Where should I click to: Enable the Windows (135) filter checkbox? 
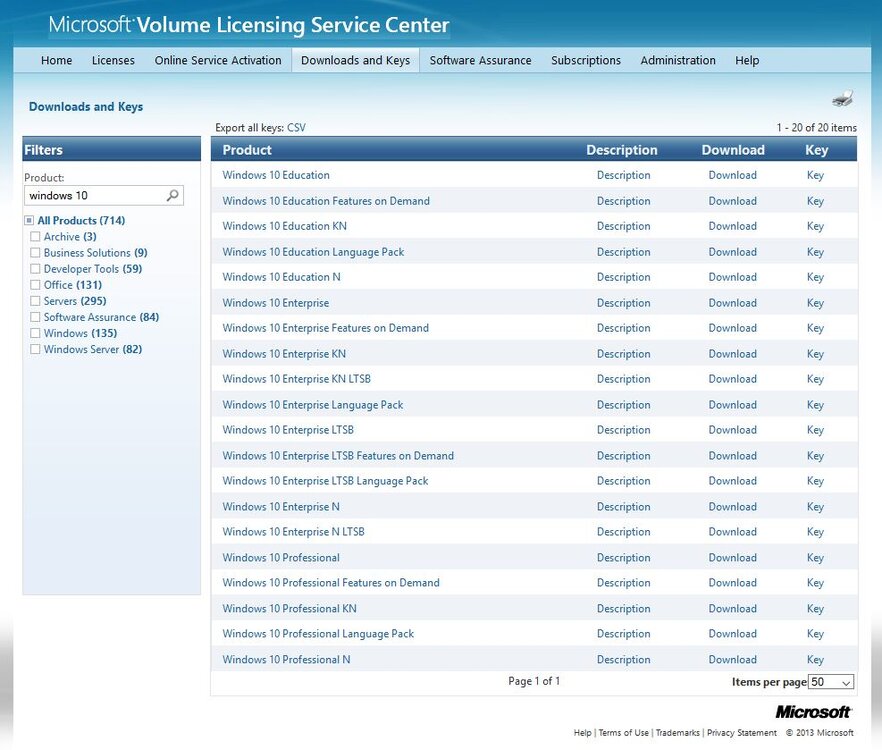[x=35, y=333]
